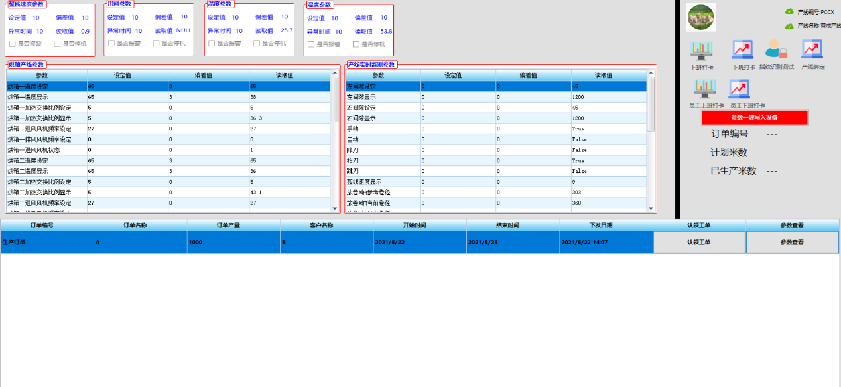
Task: Tick alarm checkbox in panel reading NULL
Action: 112,43
